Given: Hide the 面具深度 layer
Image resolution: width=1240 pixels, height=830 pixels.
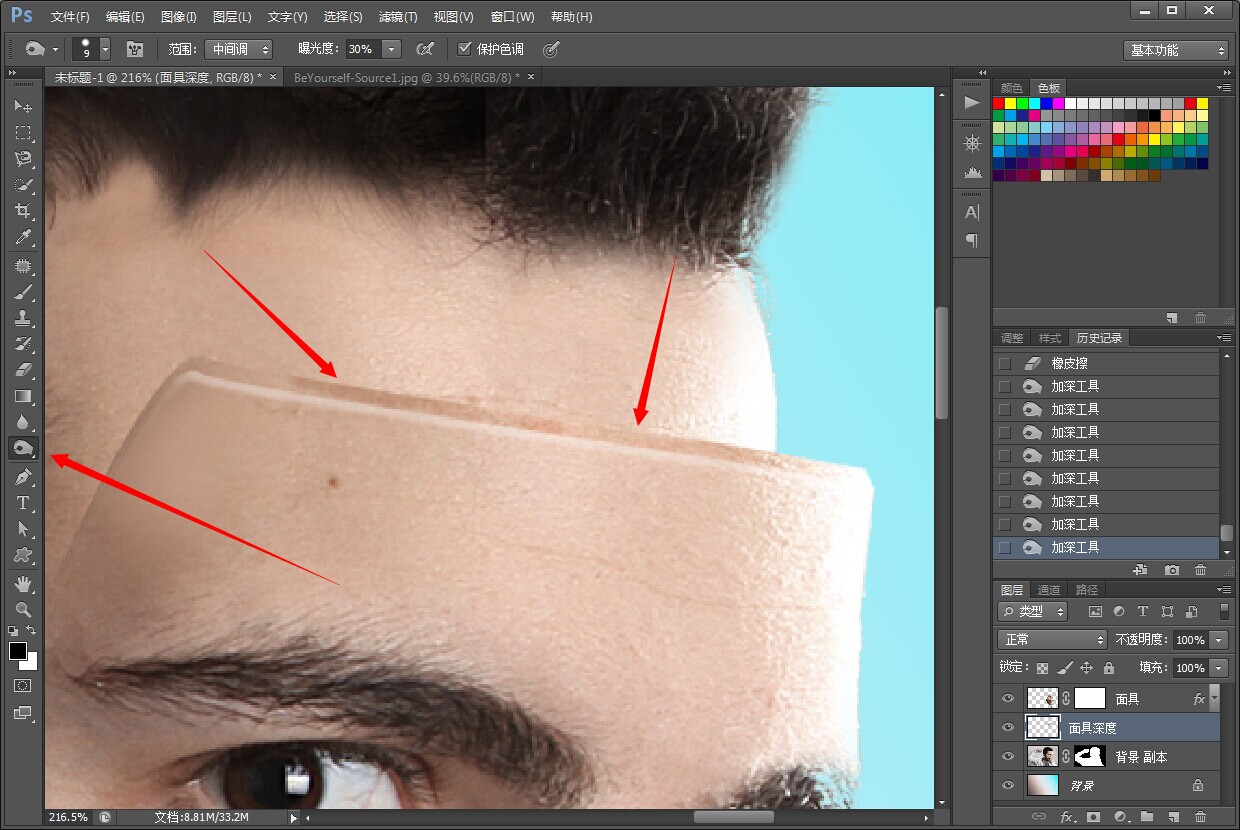Looking at the screenshot, I should point(1008,728).
